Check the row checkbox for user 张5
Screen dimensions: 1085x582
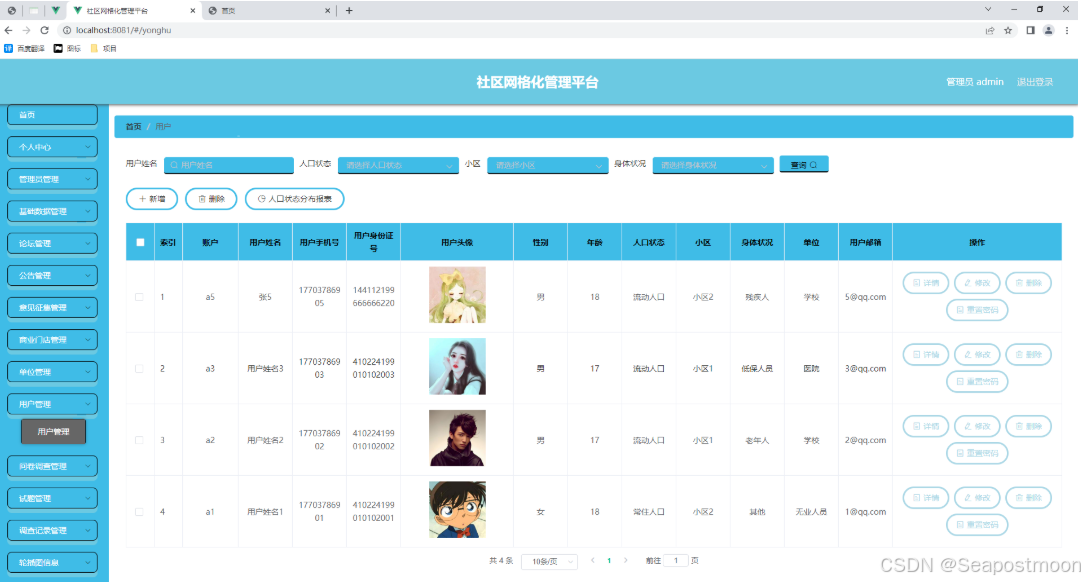(140, 297)
